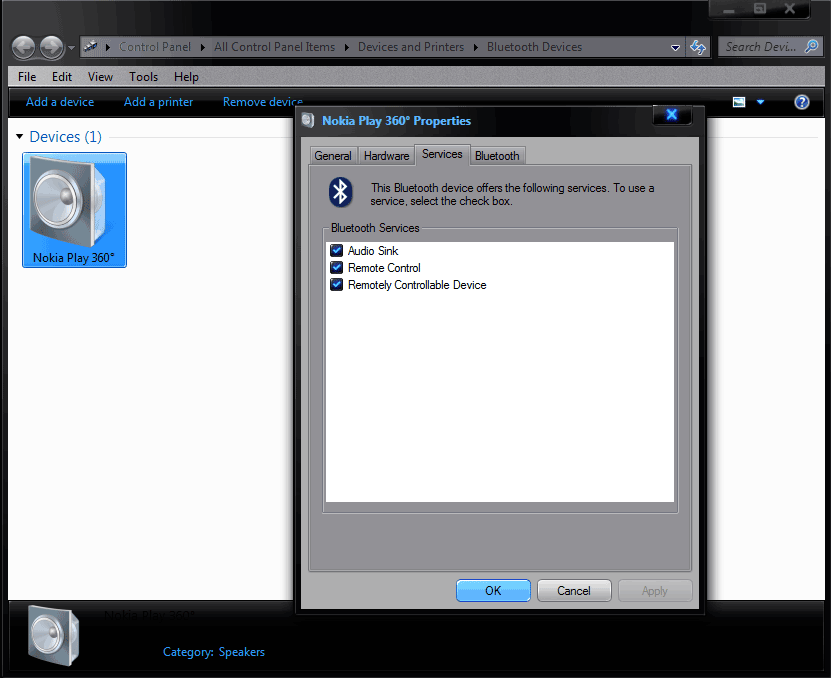Click Remove device in the toolbar
Image resolution: width=831 pixels, height=678 pixels.
pos(262,102)
